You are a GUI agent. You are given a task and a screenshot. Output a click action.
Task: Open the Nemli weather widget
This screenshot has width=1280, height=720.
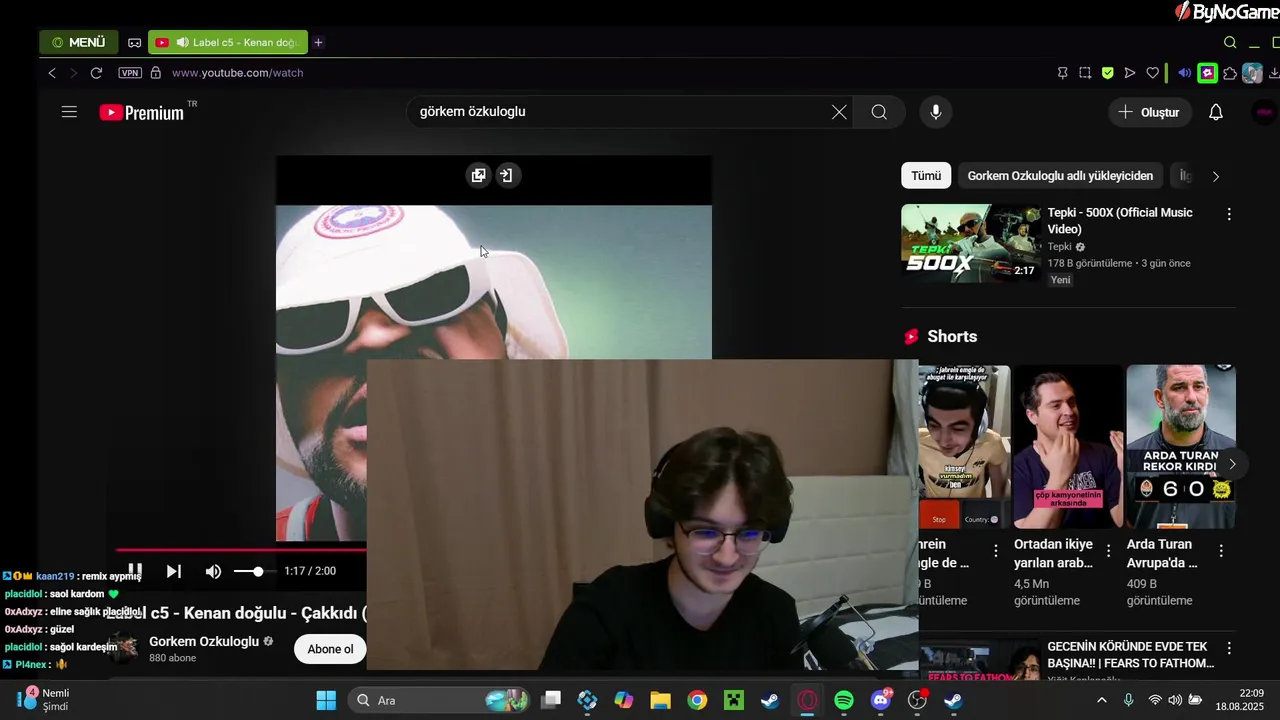42,700
